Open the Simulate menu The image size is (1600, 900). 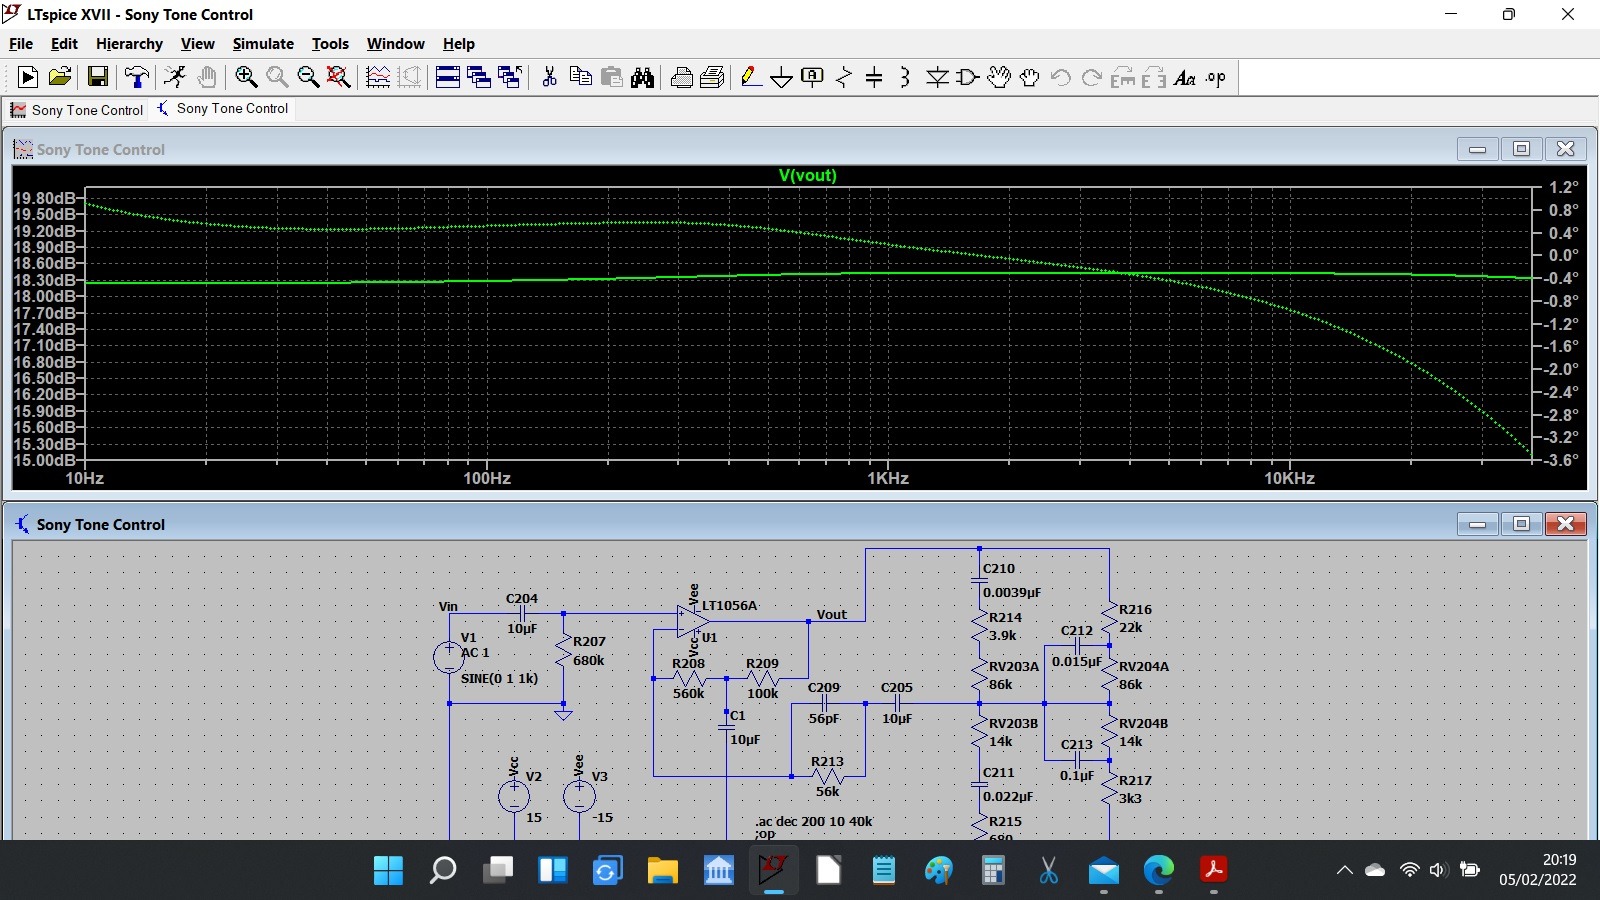pyautogui.click(x=263, y=44)
